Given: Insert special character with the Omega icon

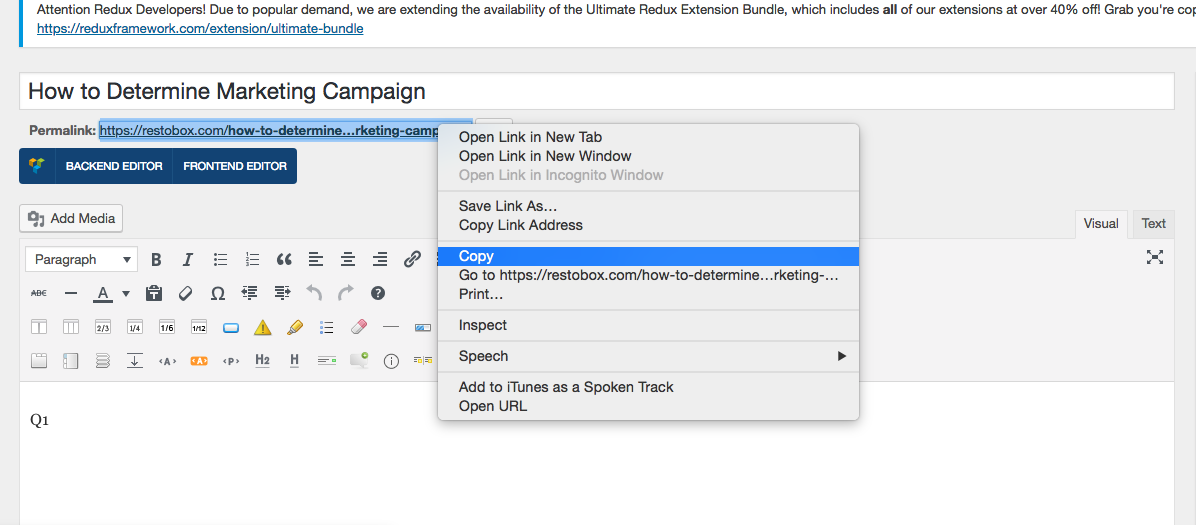Looking at the screenshot, I should tap(218, 294).
